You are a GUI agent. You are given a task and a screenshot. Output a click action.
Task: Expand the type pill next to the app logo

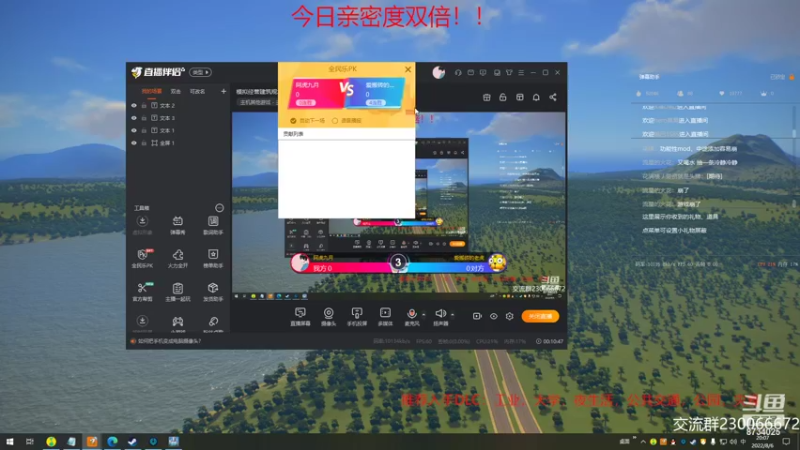[x=201, y=72]
